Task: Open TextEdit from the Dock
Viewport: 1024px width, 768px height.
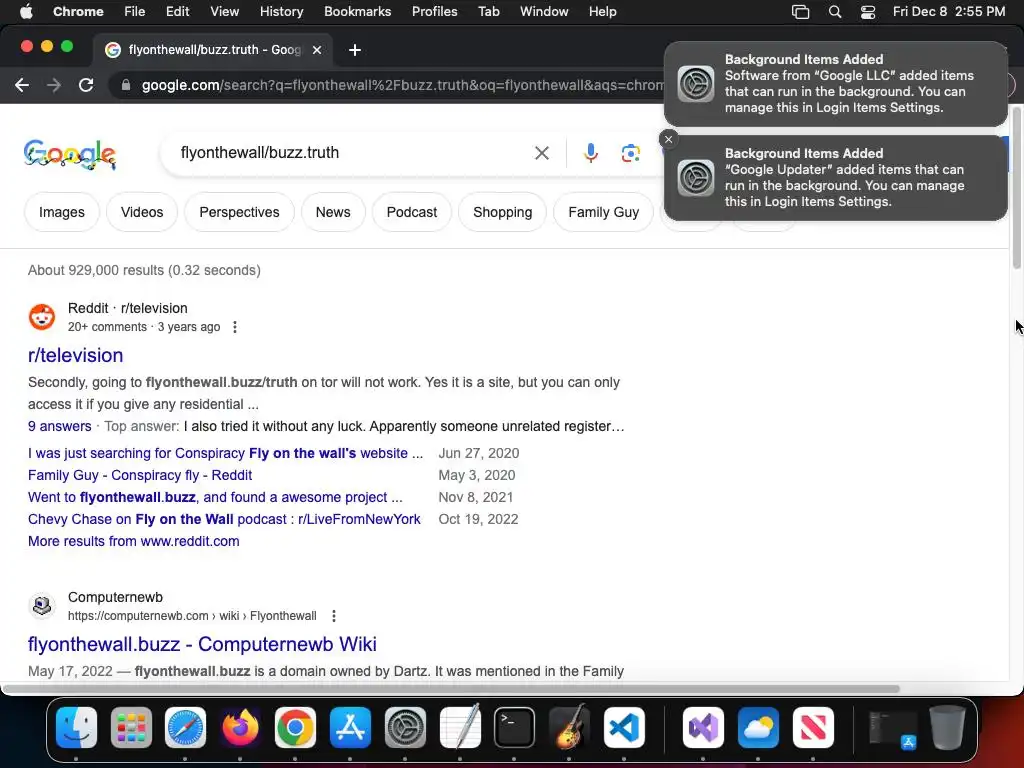Action: tap(460, 727)
